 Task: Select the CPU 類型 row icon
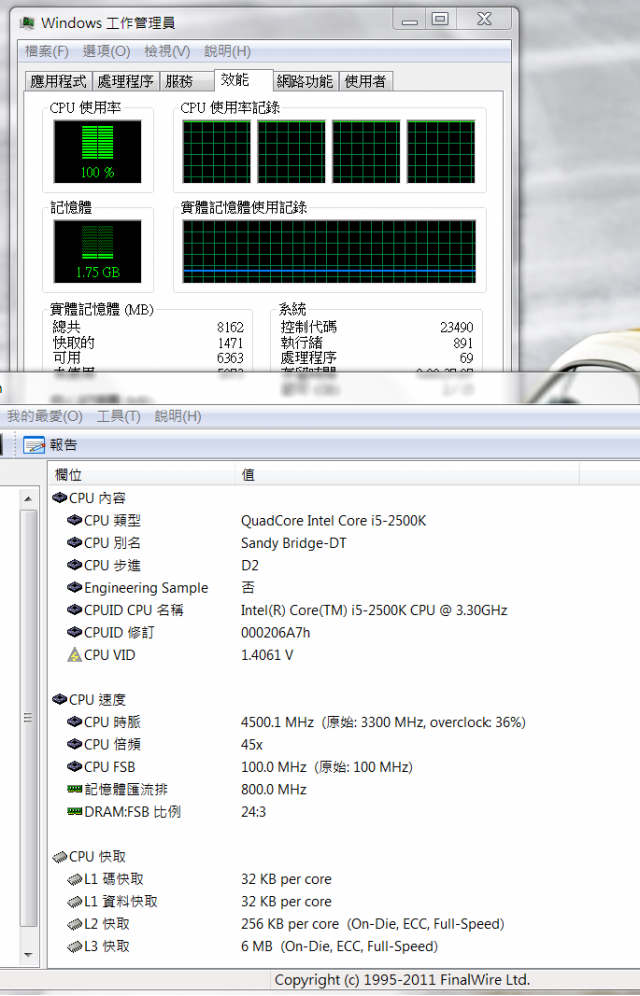[74, 520]
